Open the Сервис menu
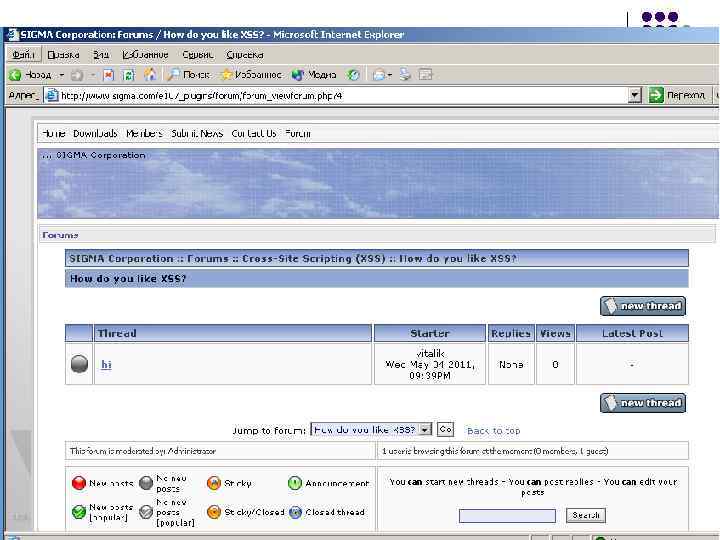The image size is (720, 540). tap(197, 55)
